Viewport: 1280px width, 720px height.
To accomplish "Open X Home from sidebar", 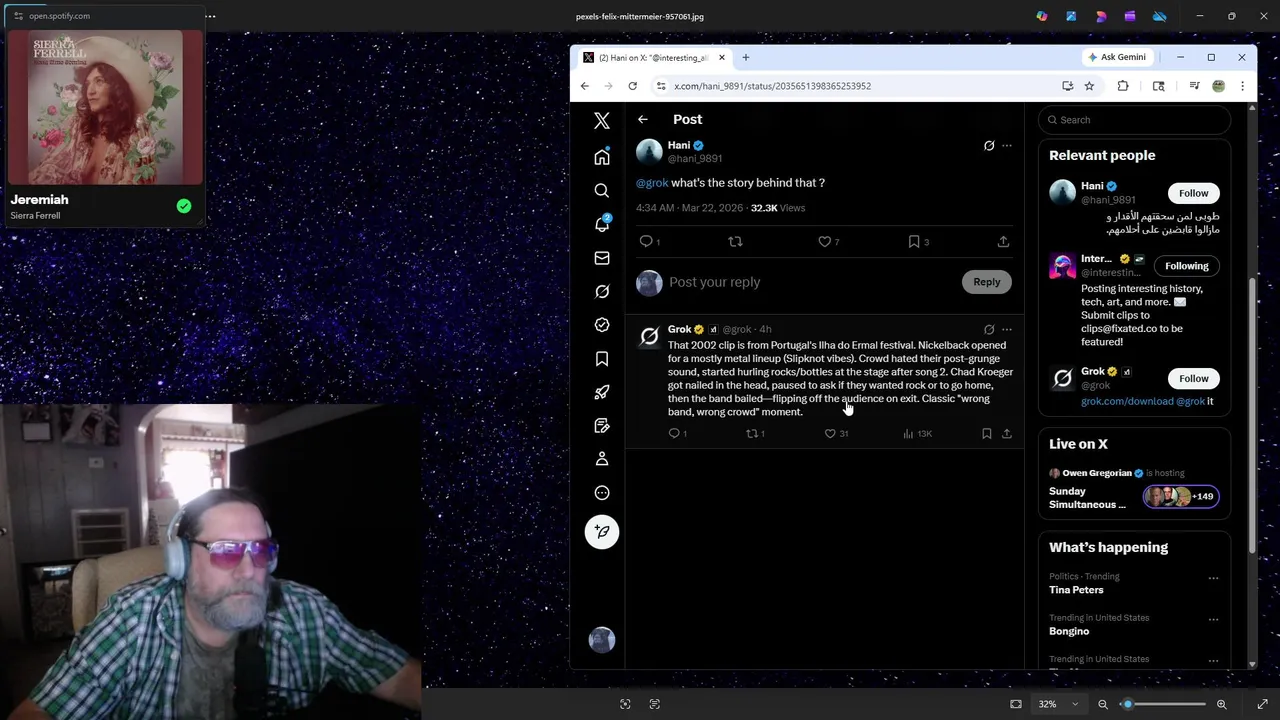I will [x=602, y=157].
